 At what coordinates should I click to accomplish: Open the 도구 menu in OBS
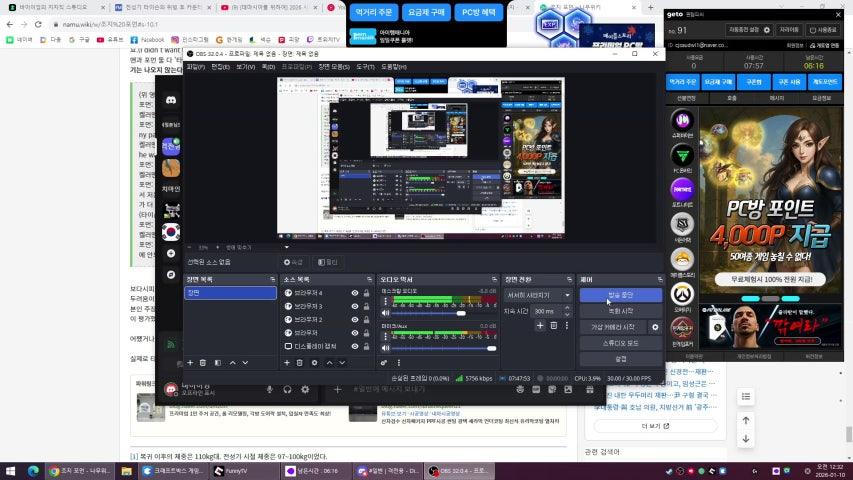(x=365, y=67)
